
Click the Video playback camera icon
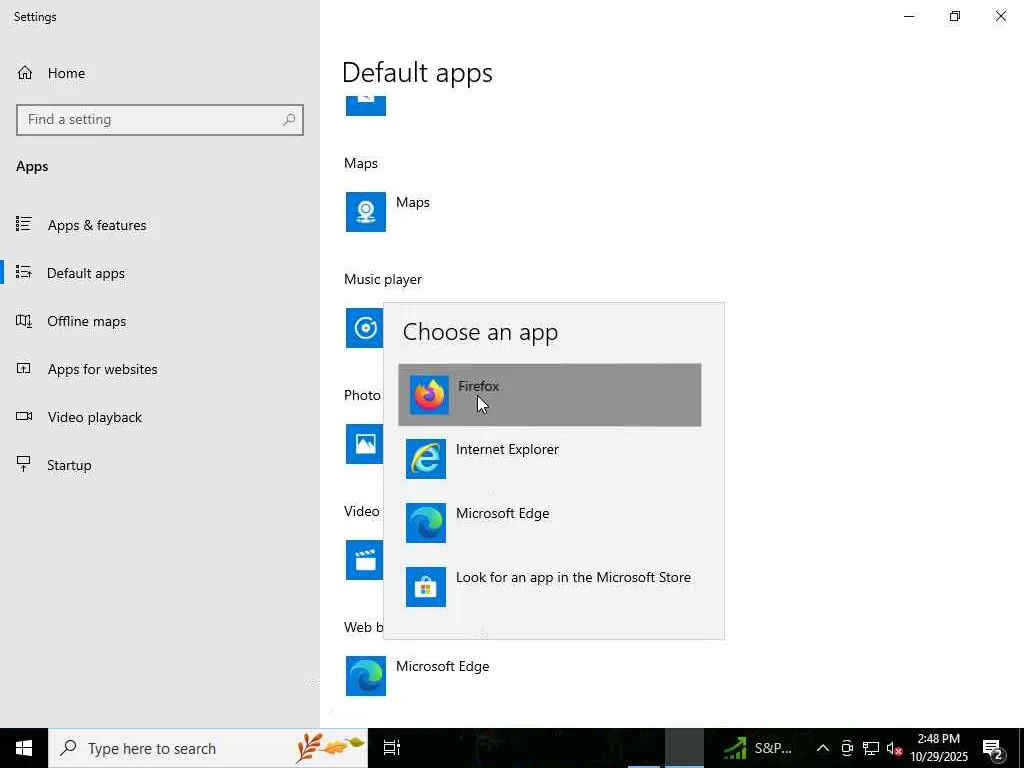(24, 416)
